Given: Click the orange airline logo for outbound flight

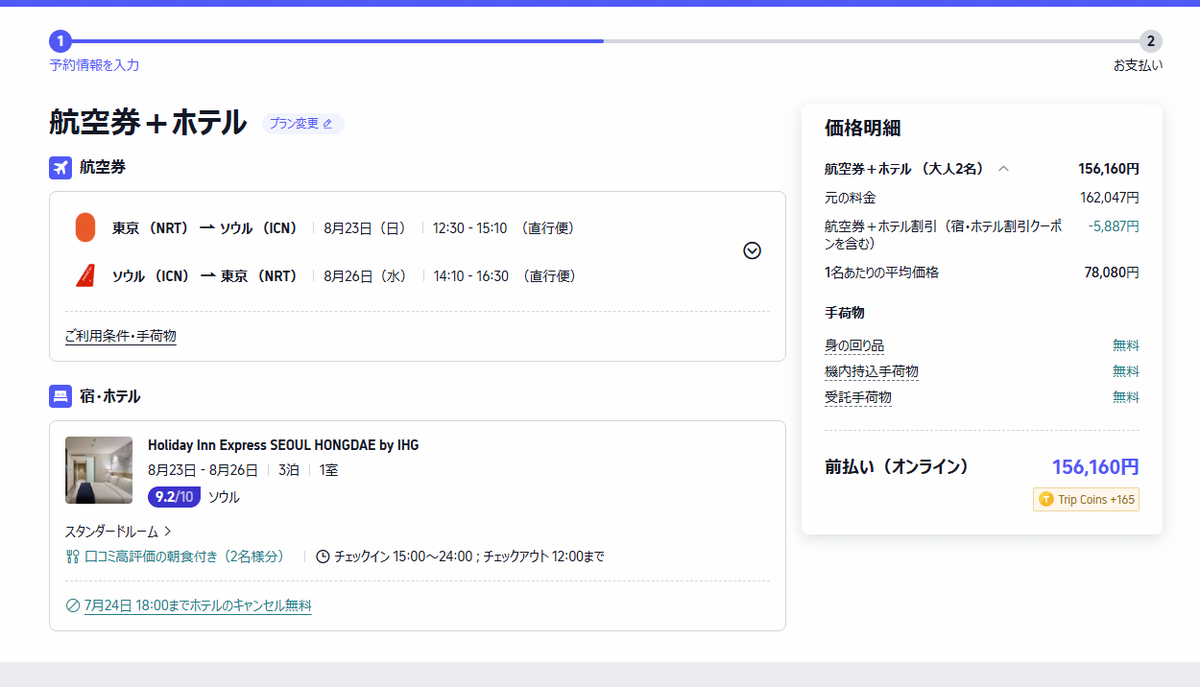Looking at the screenshot, I should (85, 228).
